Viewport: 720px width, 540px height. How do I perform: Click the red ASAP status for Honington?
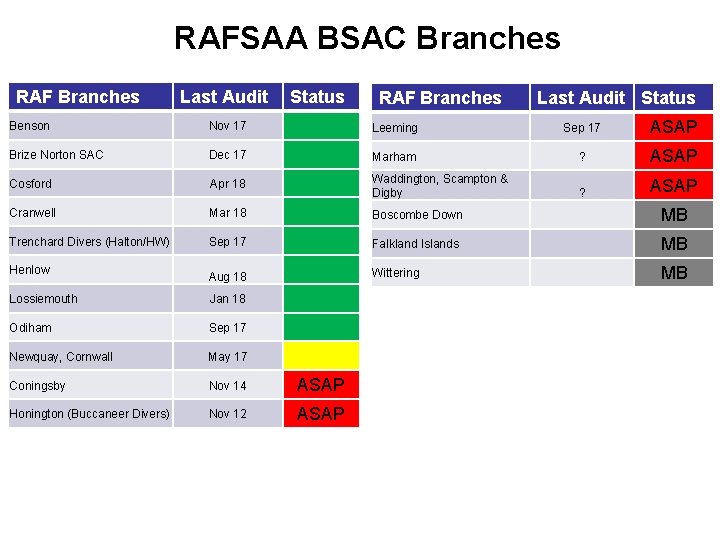321,414
